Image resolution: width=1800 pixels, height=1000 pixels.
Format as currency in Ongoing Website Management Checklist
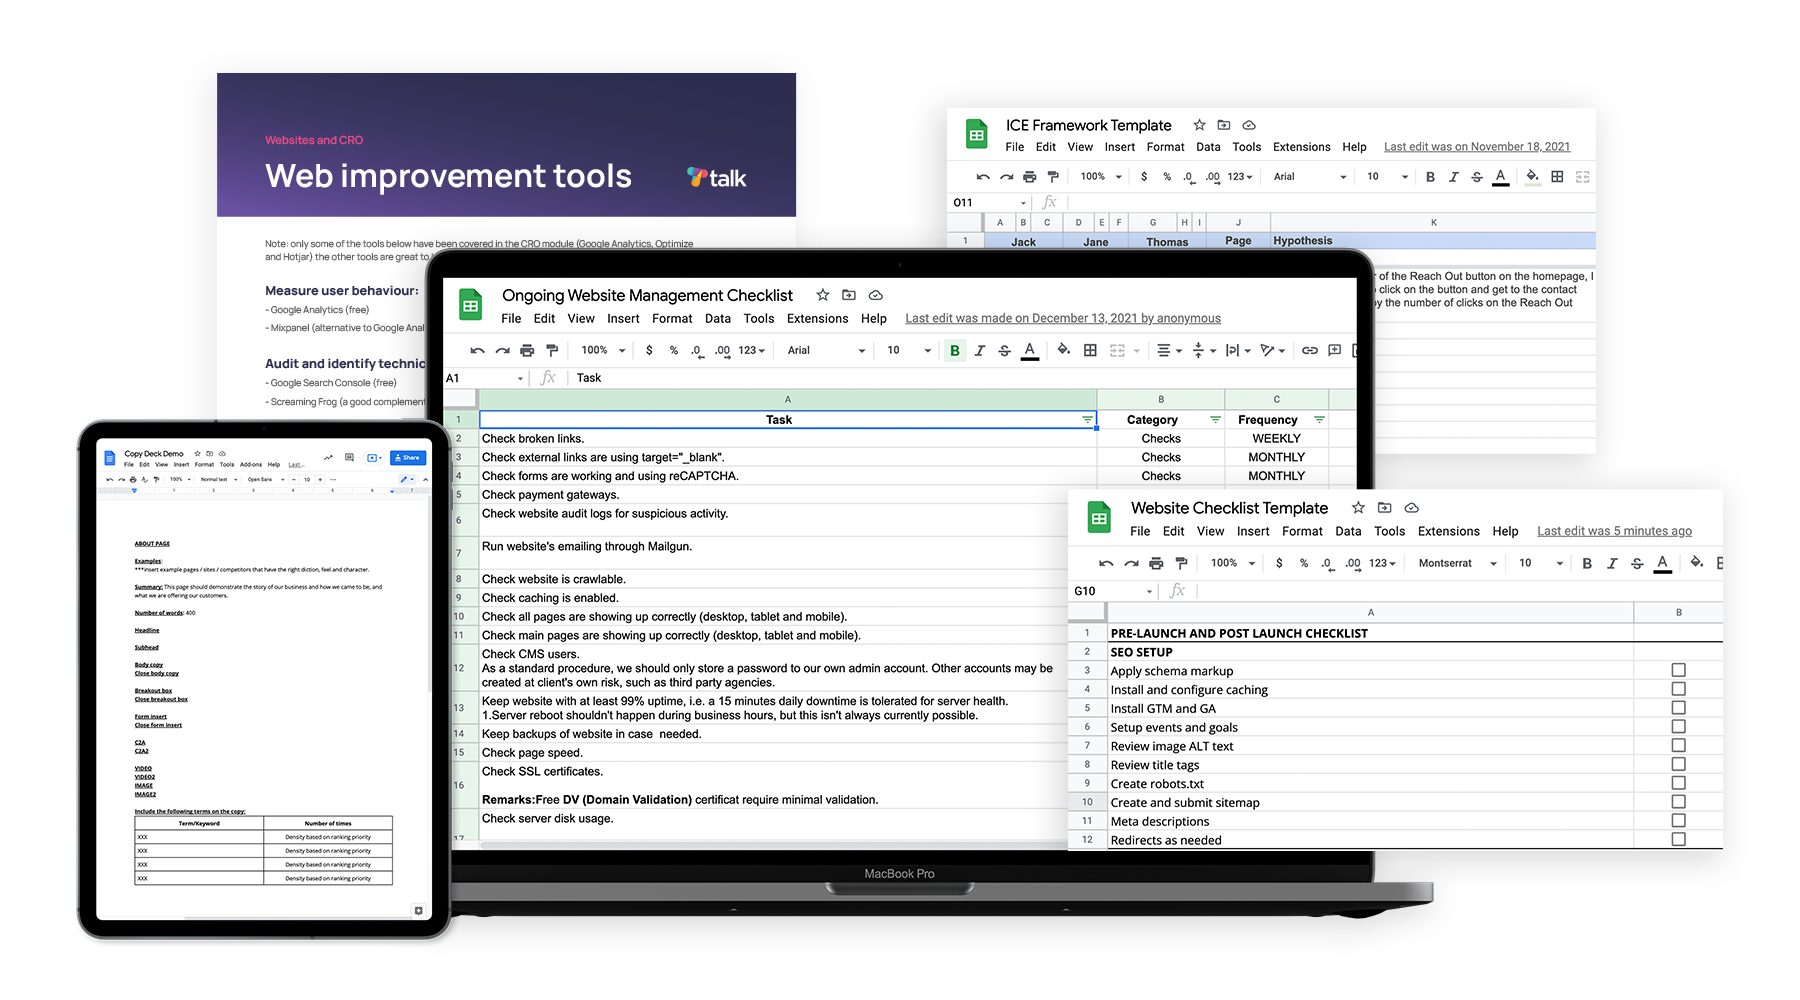click(650, 351)
